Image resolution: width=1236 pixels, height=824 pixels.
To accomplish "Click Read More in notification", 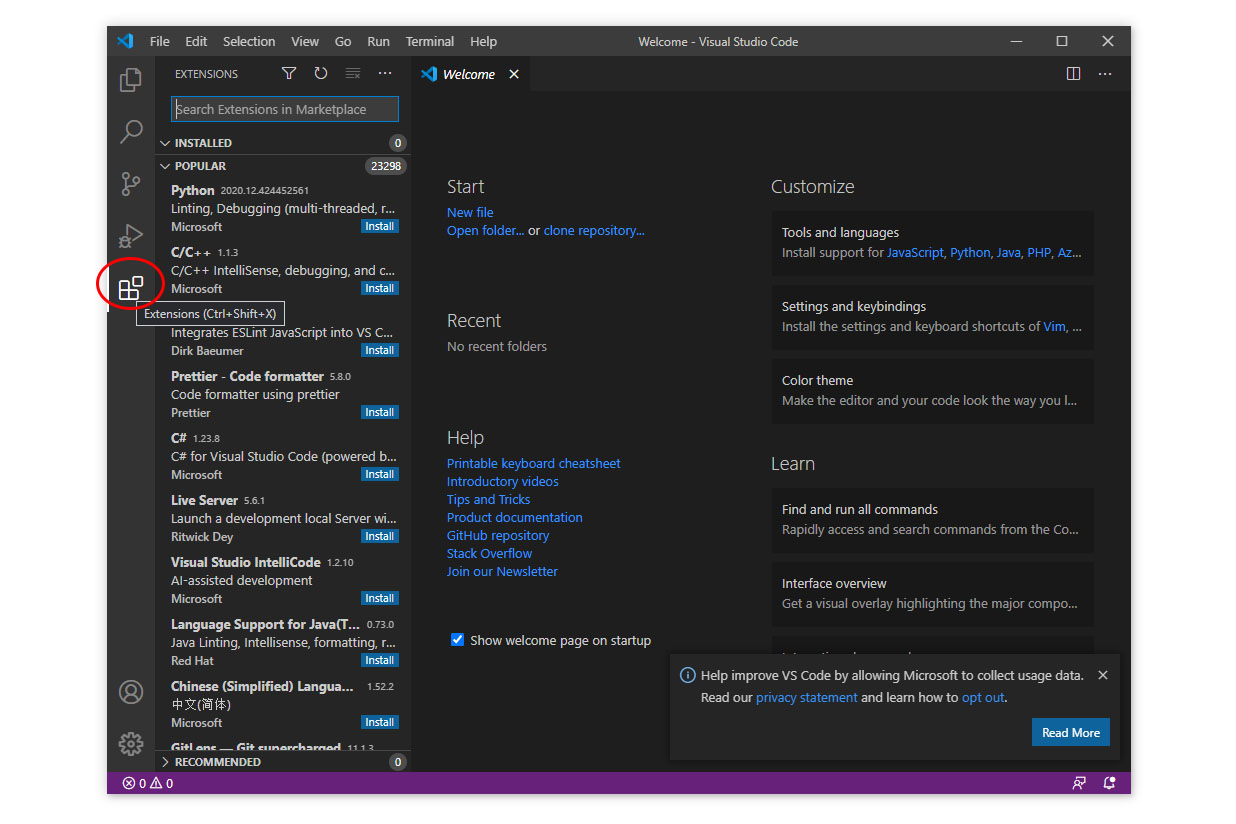I will [1070, 733].
